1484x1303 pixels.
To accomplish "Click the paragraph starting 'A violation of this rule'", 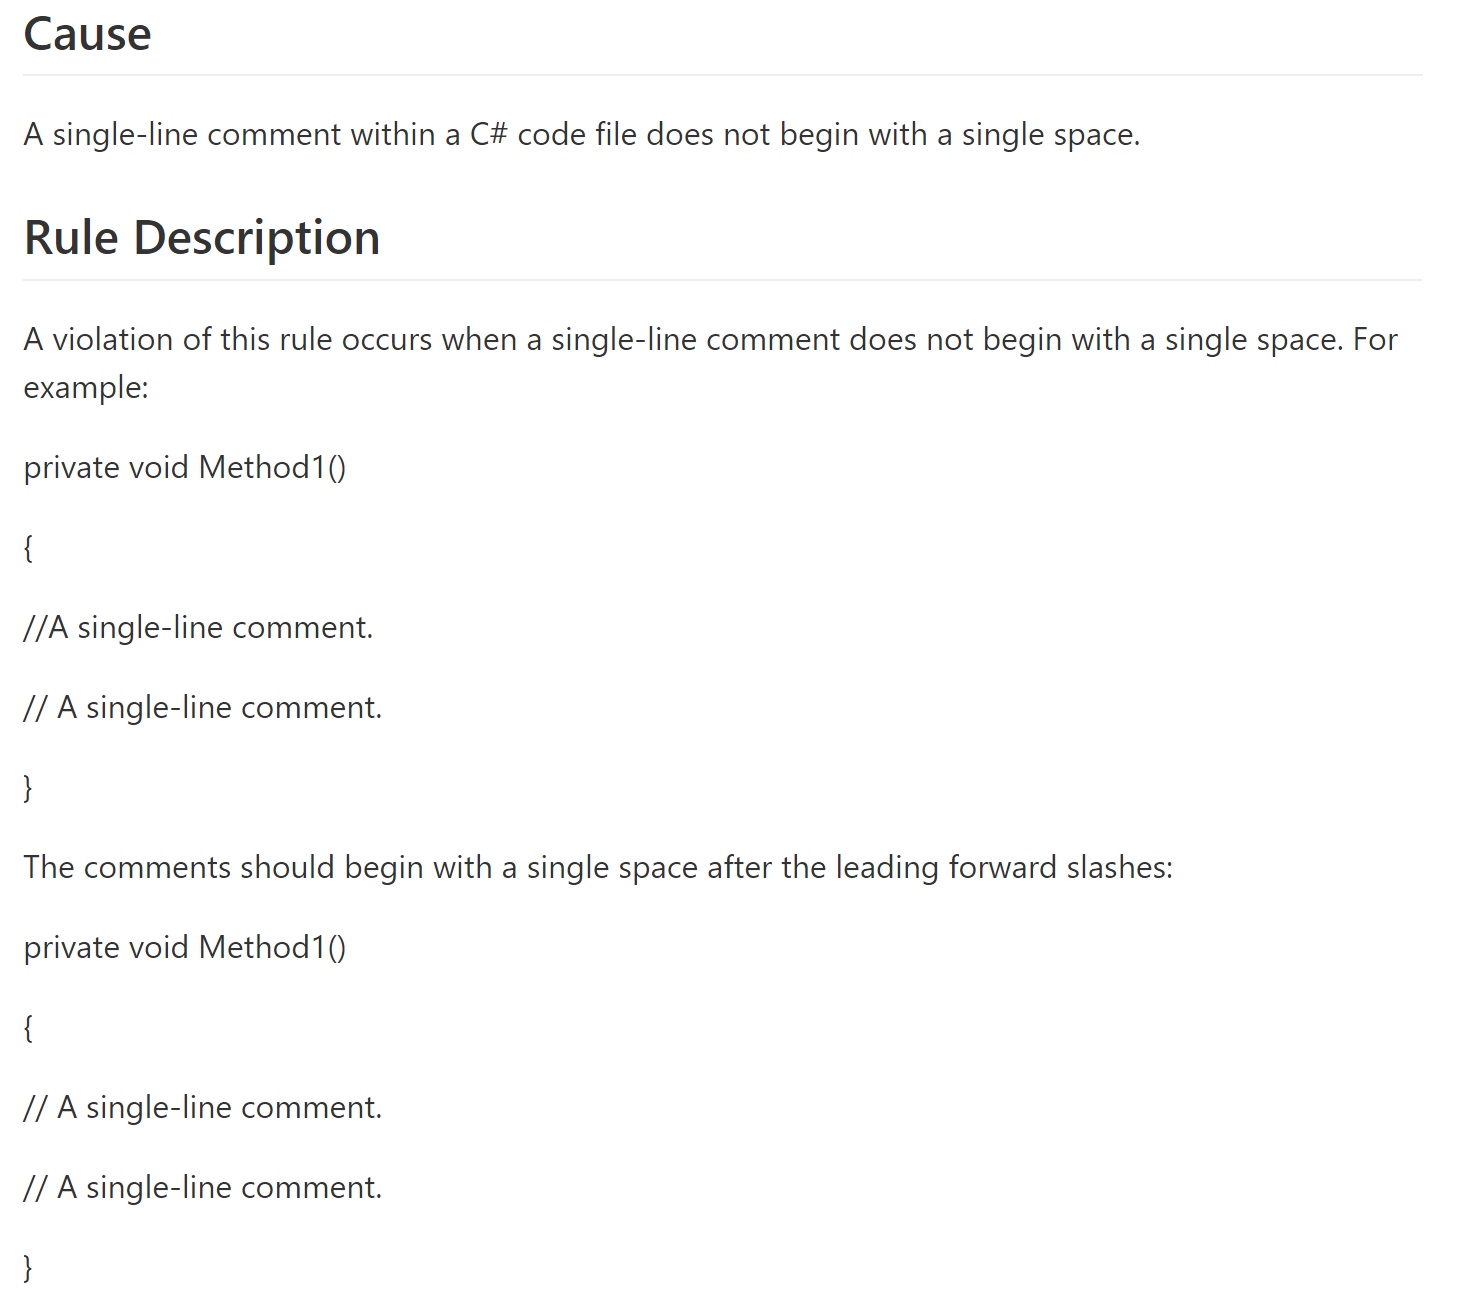I will 710,363.
